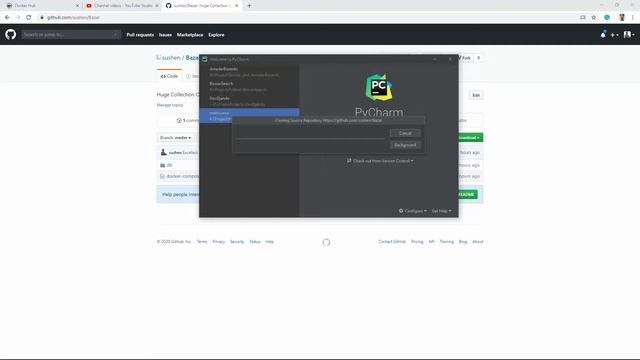Close the Docker Hub tab
This screenshot has width=640, height=360.
77,6
